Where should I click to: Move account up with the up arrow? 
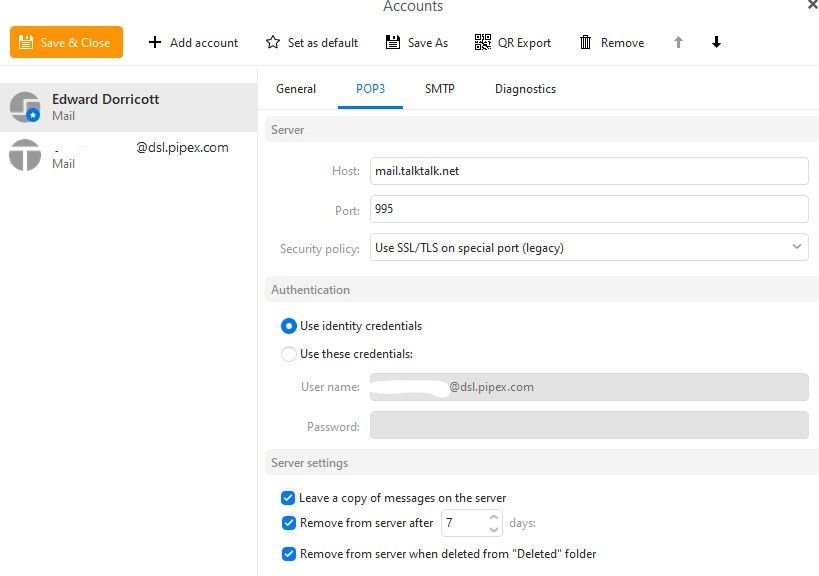[678, 42]
